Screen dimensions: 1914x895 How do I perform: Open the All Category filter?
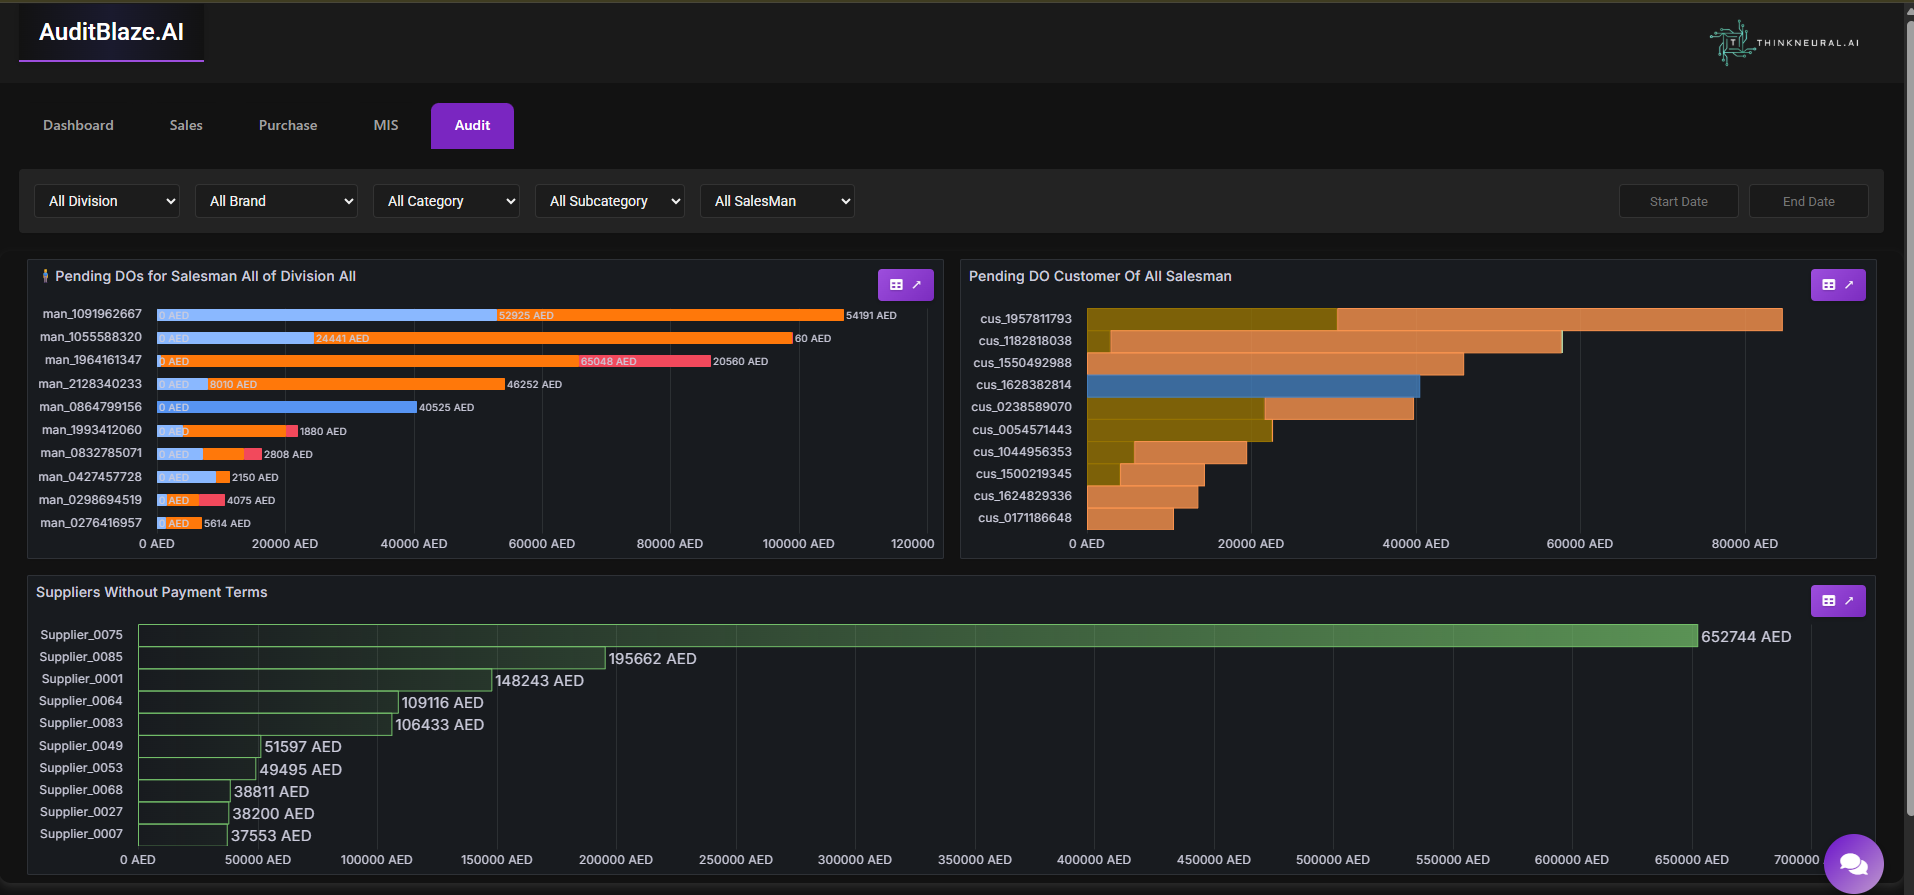click(x=446, y=201)
